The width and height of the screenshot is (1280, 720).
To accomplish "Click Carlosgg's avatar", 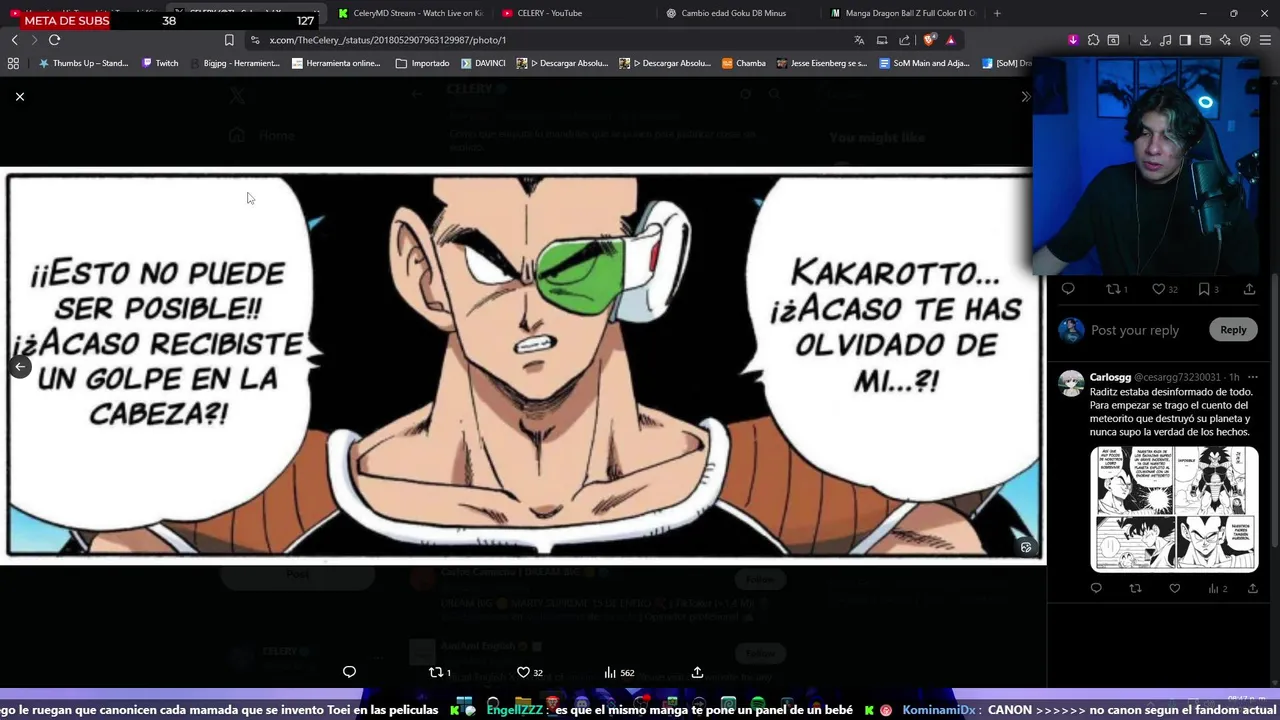I will click(x=1071, y=383).
